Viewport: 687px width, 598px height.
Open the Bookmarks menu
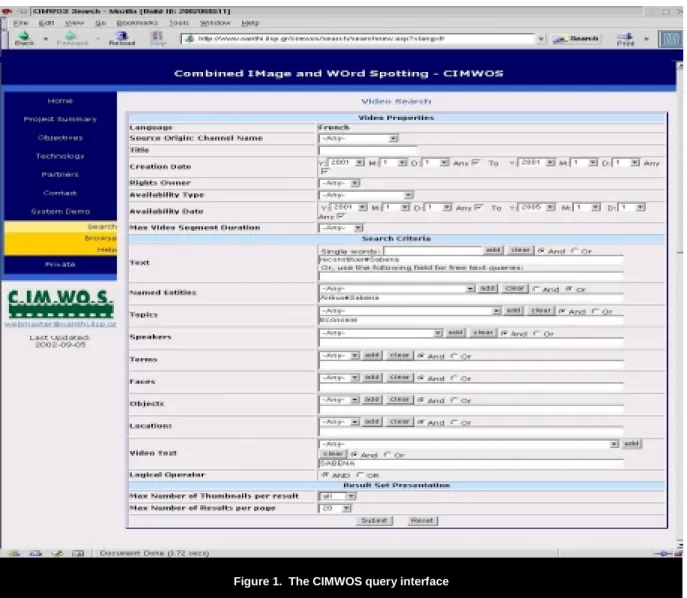coord(137,23)
